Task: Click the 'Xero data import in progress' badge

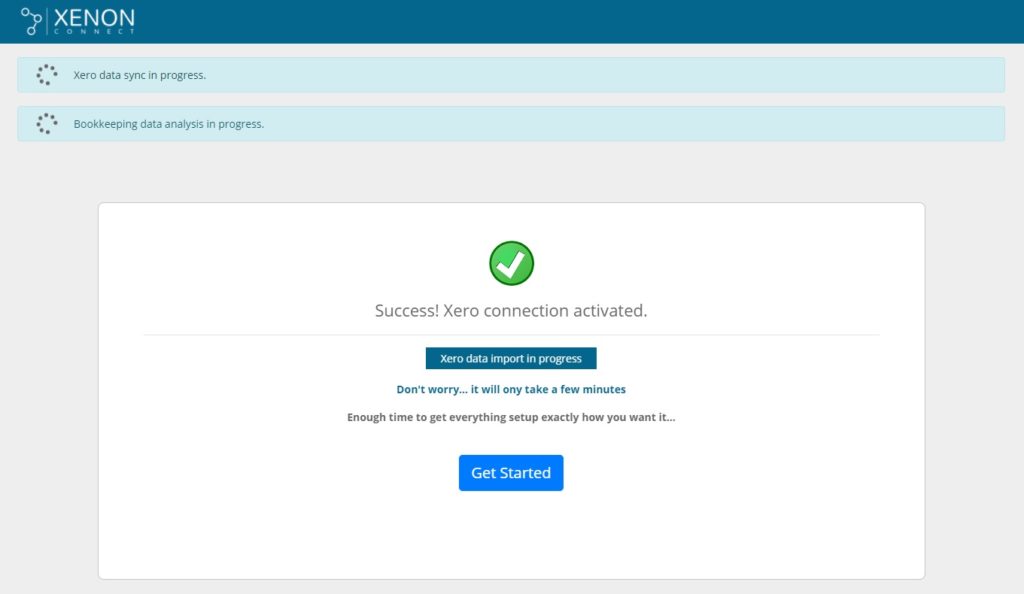Action: coord(511,358)
